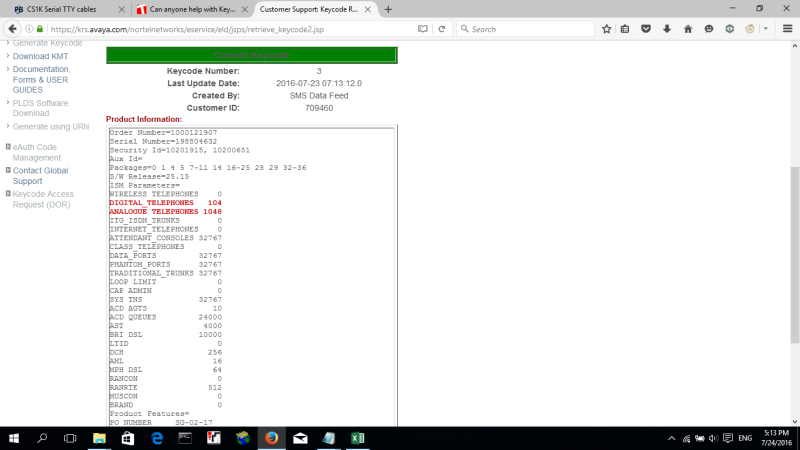Click the green secure padlock icon

(x=40, y=29)
